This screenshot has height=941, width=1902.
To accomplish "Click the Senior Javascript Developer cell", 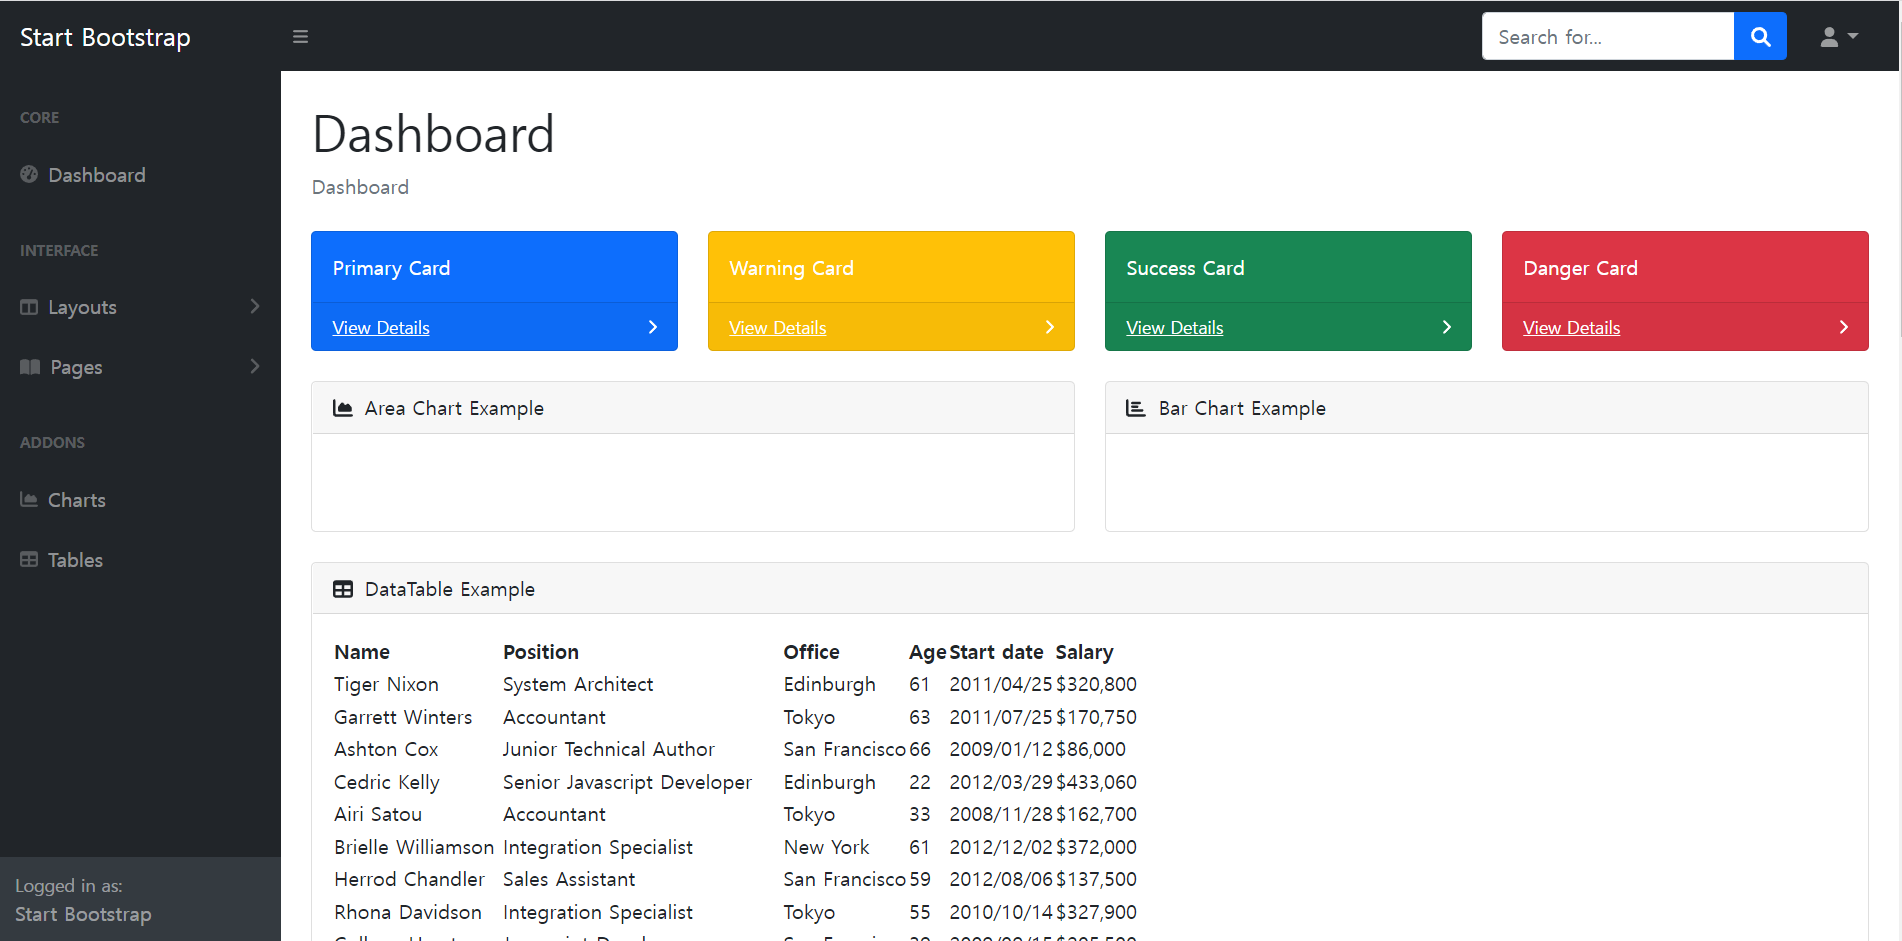I will [x=627, y=782].
